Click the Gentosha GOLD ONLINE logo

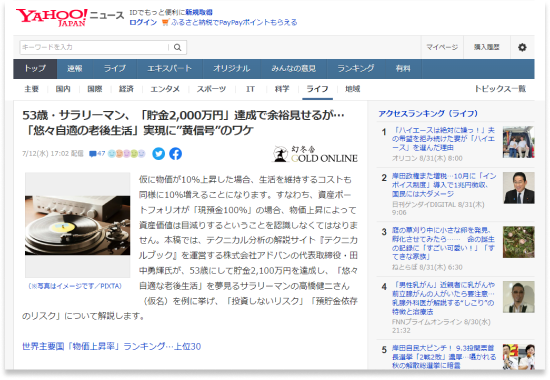click(315, 154)
